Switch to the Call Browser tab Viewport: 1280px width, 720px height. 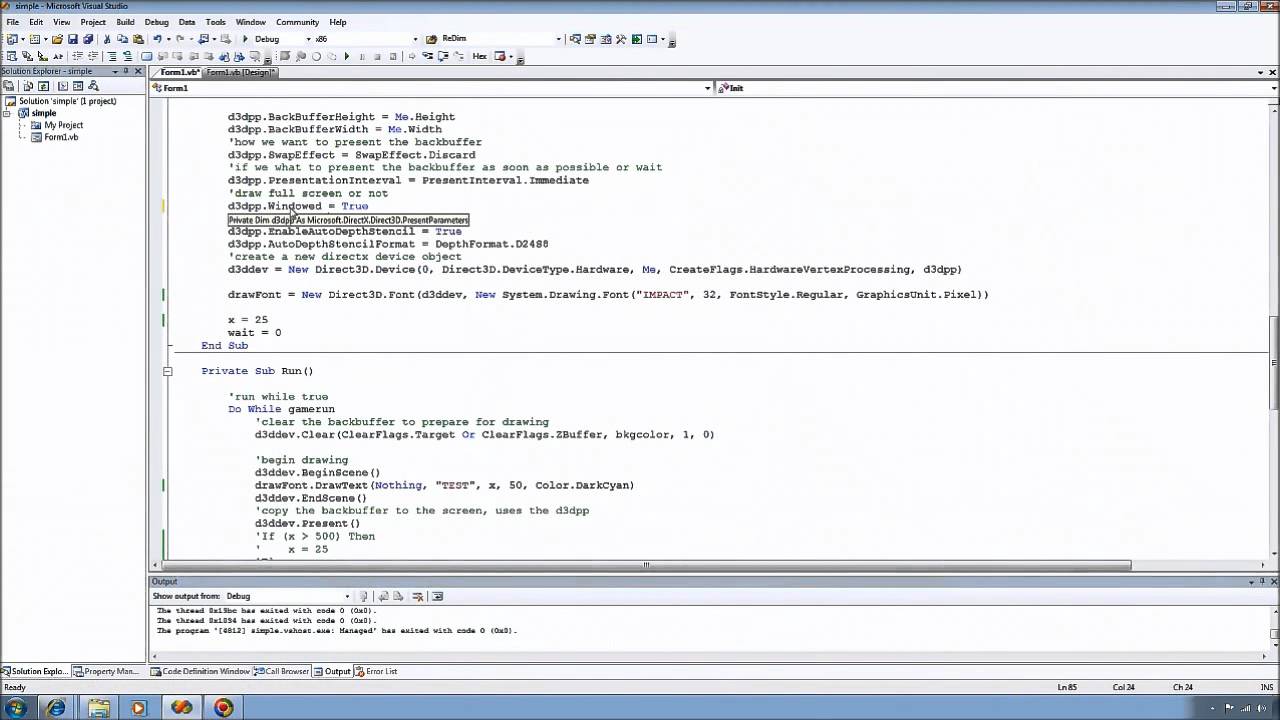(x=282, y=671)
